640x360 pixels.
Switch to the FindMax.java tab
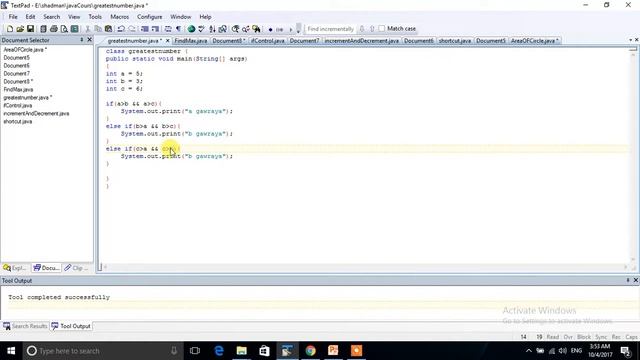click(x=191, y=41)
